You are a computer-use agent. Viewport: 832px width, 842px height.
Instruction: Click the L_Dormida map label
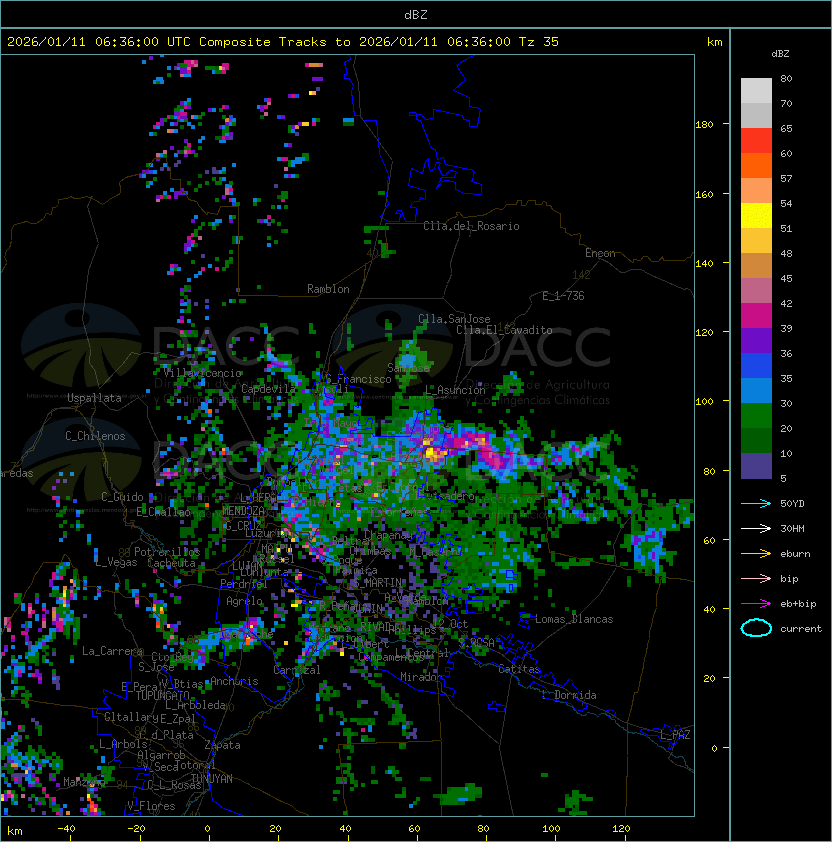[x=569, y=695]
